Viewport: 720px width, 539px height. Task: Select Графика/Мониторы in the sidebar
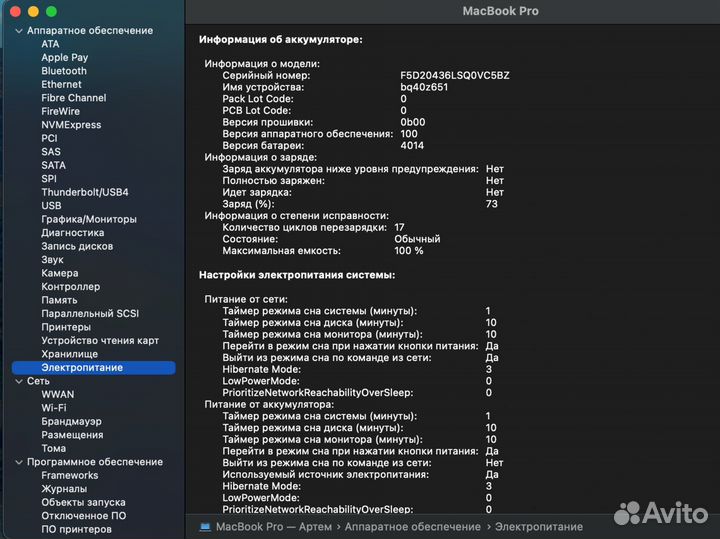(x=89, y=219)
